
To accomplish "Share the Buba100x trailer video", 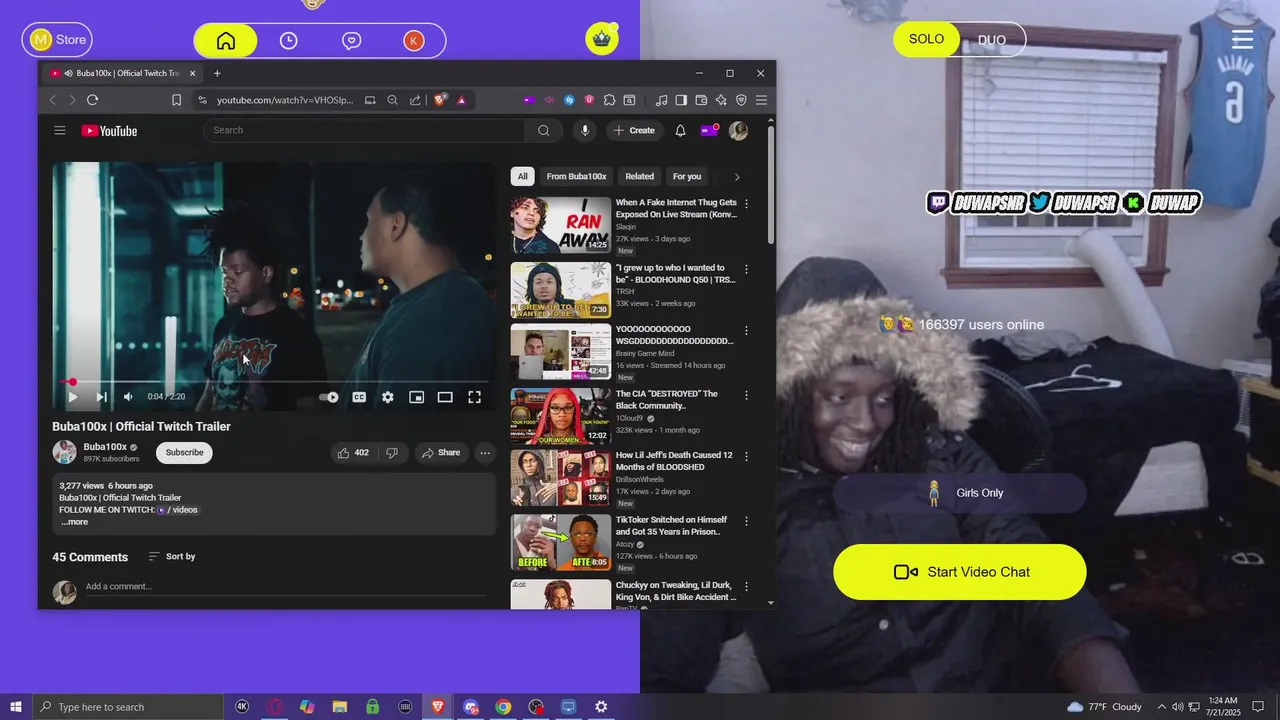I will pyautogui.click(x=440, y=453).
